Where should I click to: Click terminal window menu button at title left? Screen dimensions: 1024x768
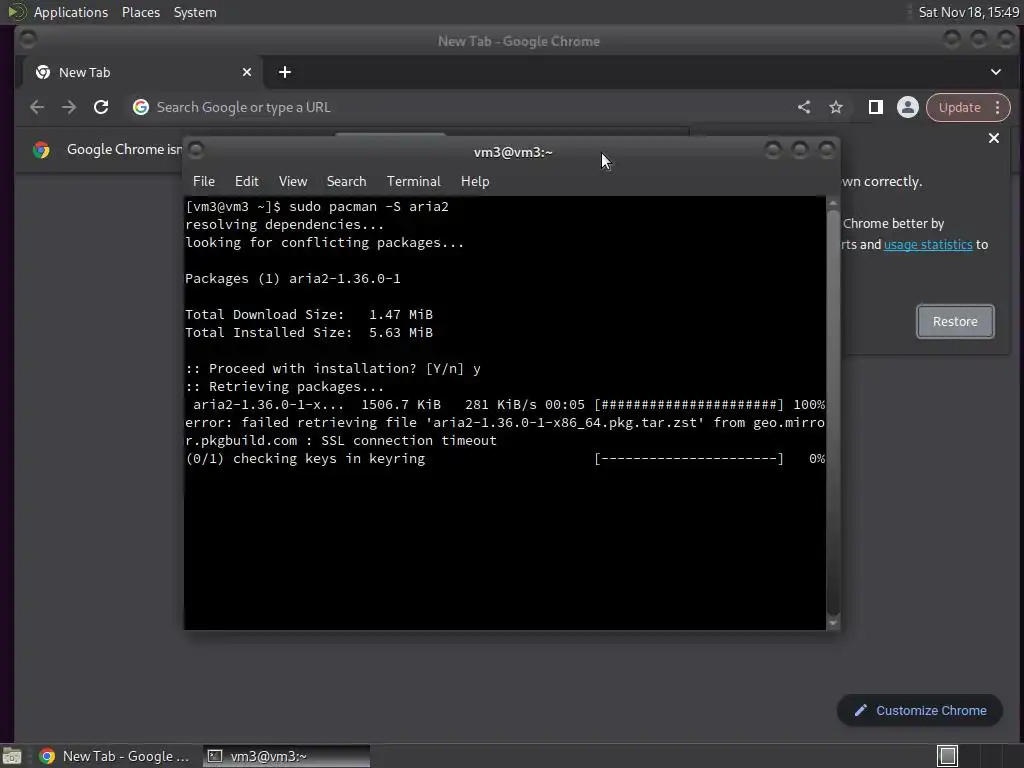click(196, 151)
